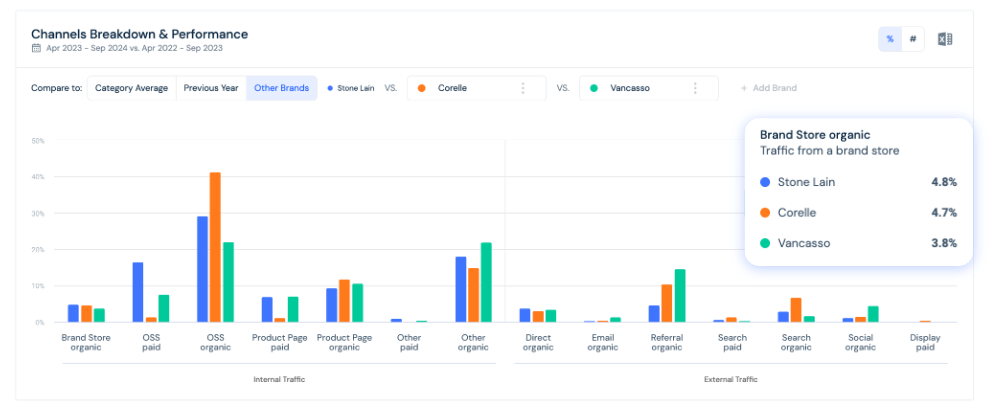Switch chart to absolute number view
Screen dimensions: 993x411
tap(913, 39)
